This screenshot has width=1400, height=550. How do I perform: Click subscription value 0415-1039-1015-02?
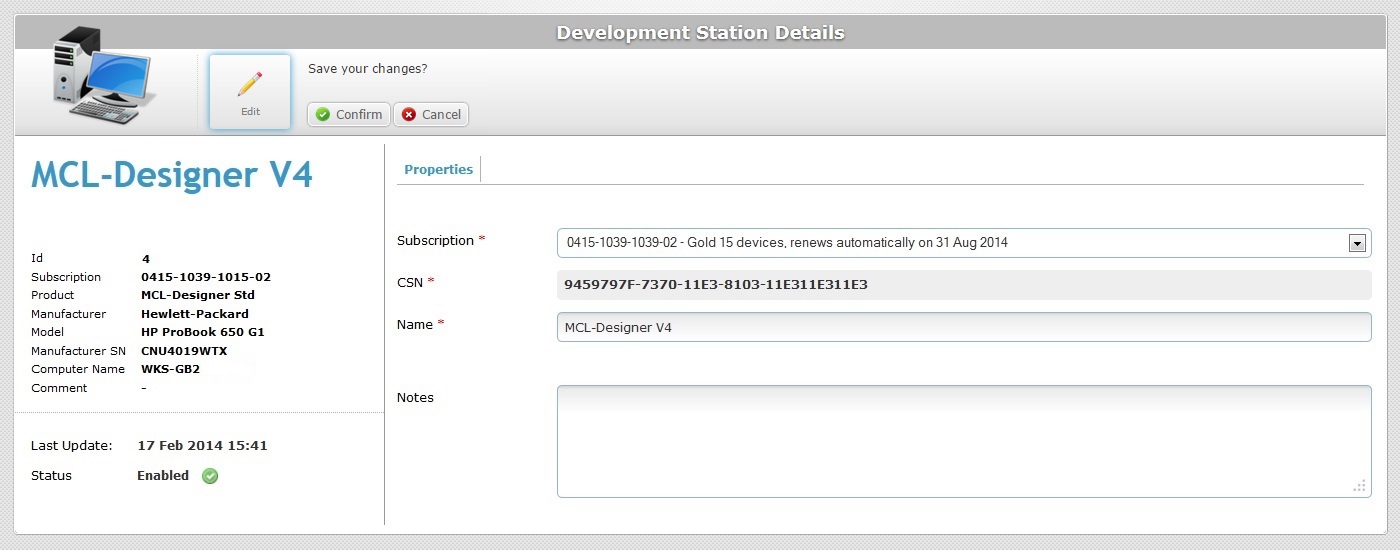[206, 277]
